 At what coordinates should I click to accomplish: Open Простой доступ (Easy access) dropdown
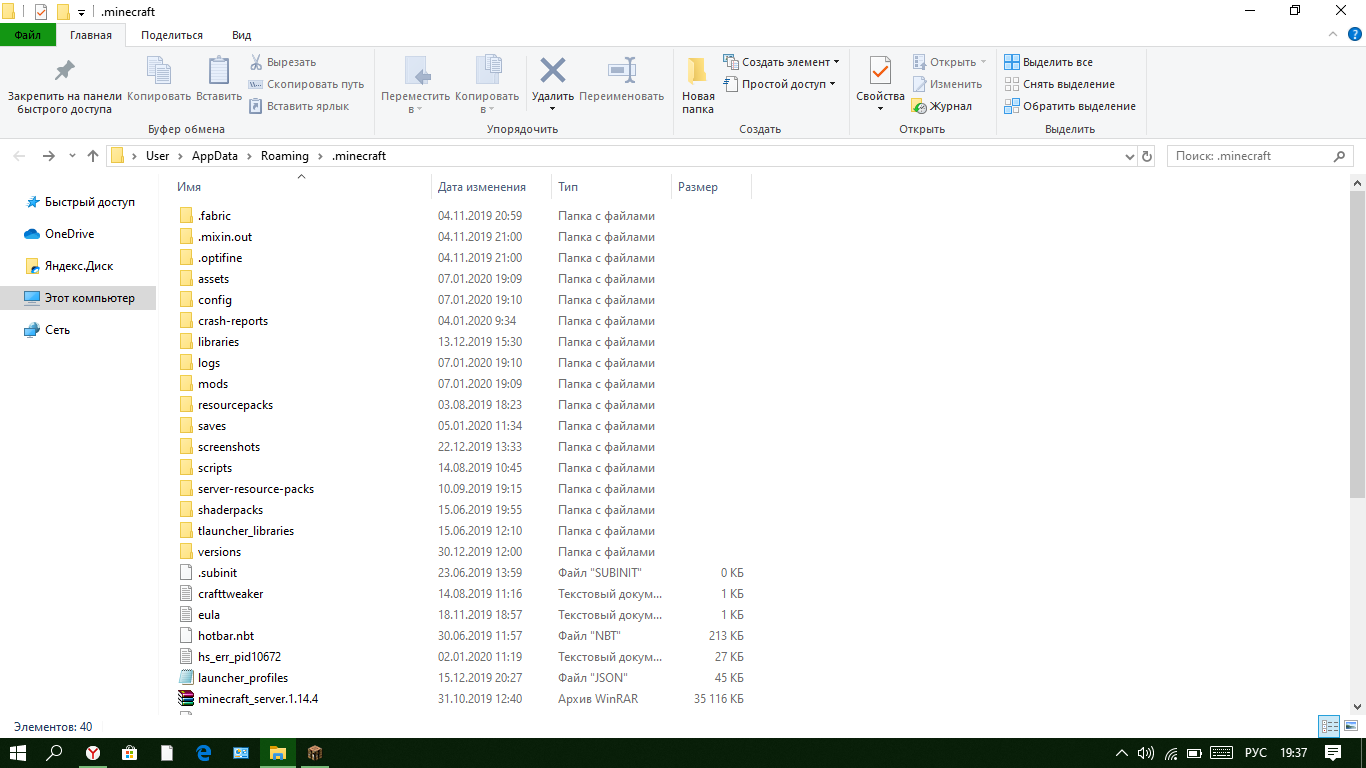pyautogui.click(x=780, y=84)
